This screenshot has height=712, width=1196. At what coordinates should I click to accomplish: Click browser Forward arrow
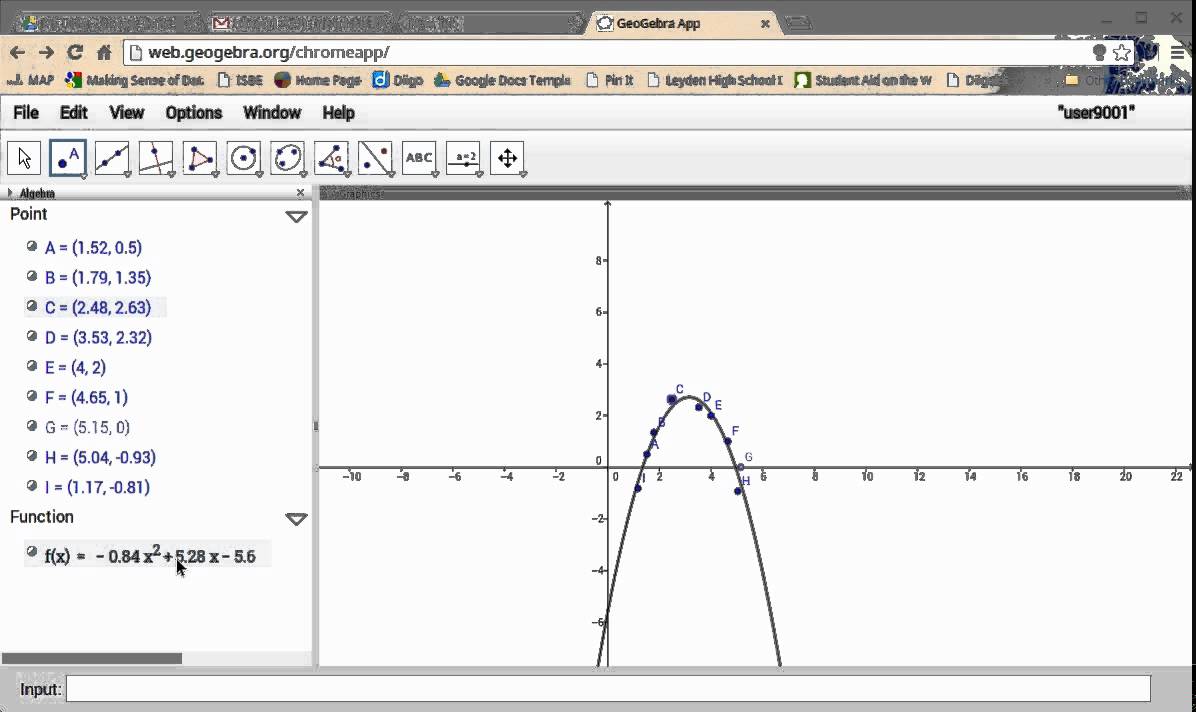click(46, 52)
